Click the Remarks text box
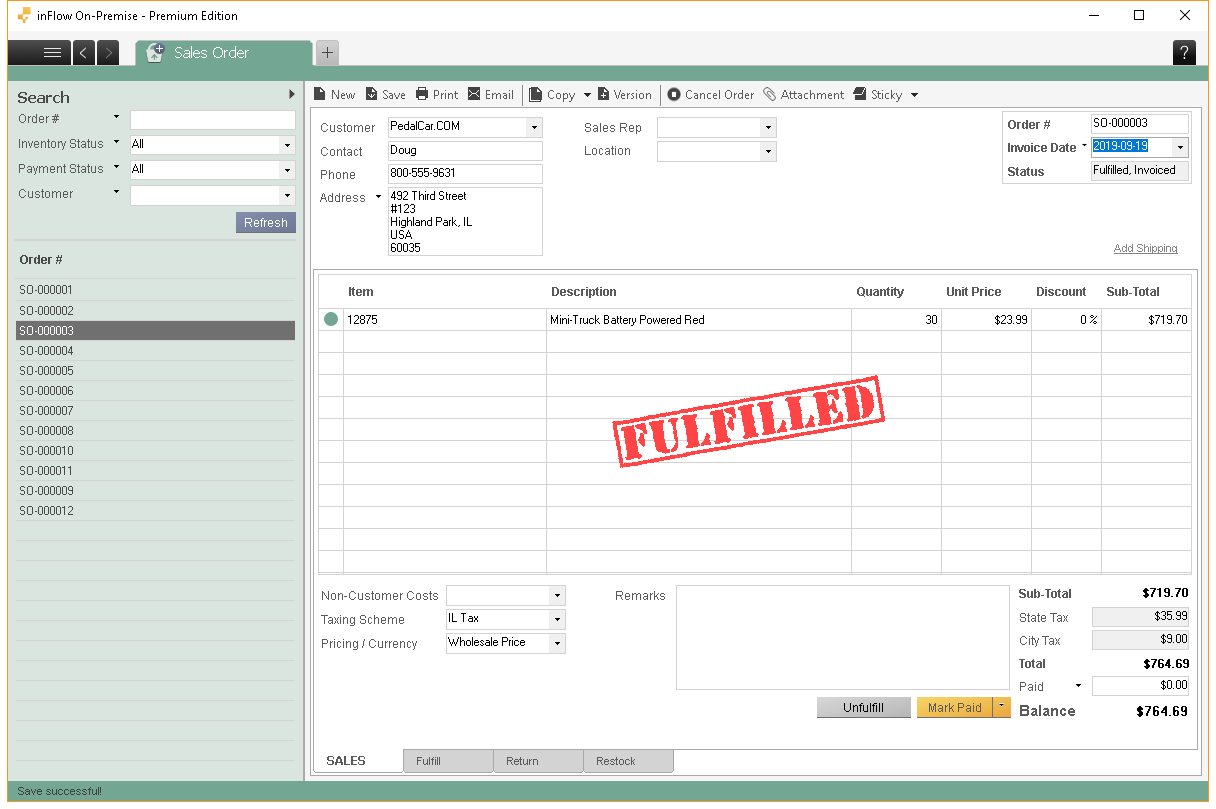Screen dimensions: 1216x809 click(x=843, y=638)
